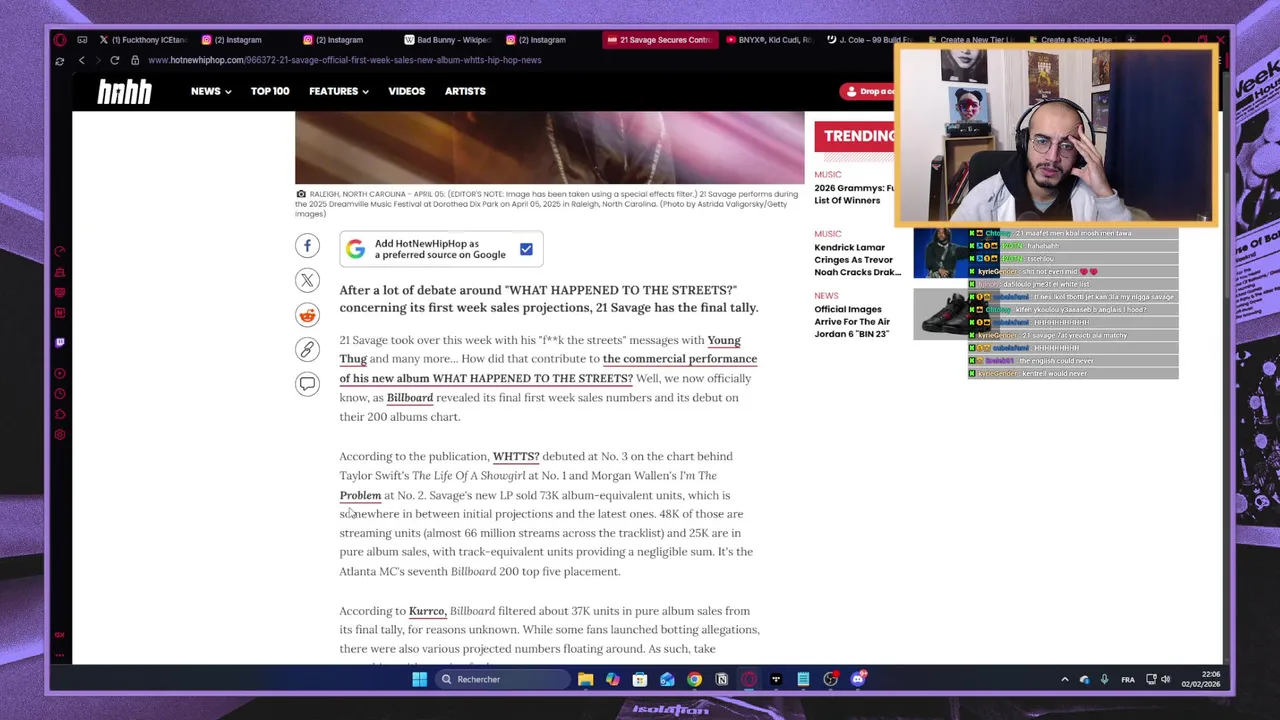The width and height of the screenshot is (1280, 720).
Task: Click the site padlock security icon
Action: pyautogui.click(x=135, y=60)
